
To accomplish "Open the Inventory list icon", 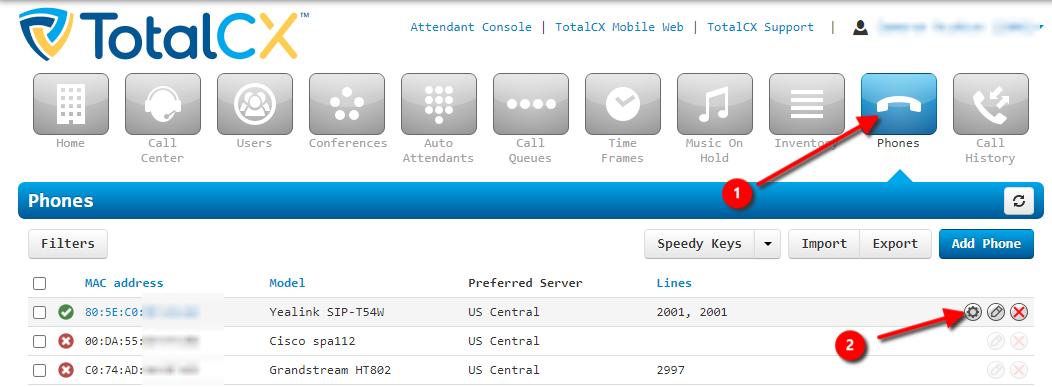I will point(806,105).
